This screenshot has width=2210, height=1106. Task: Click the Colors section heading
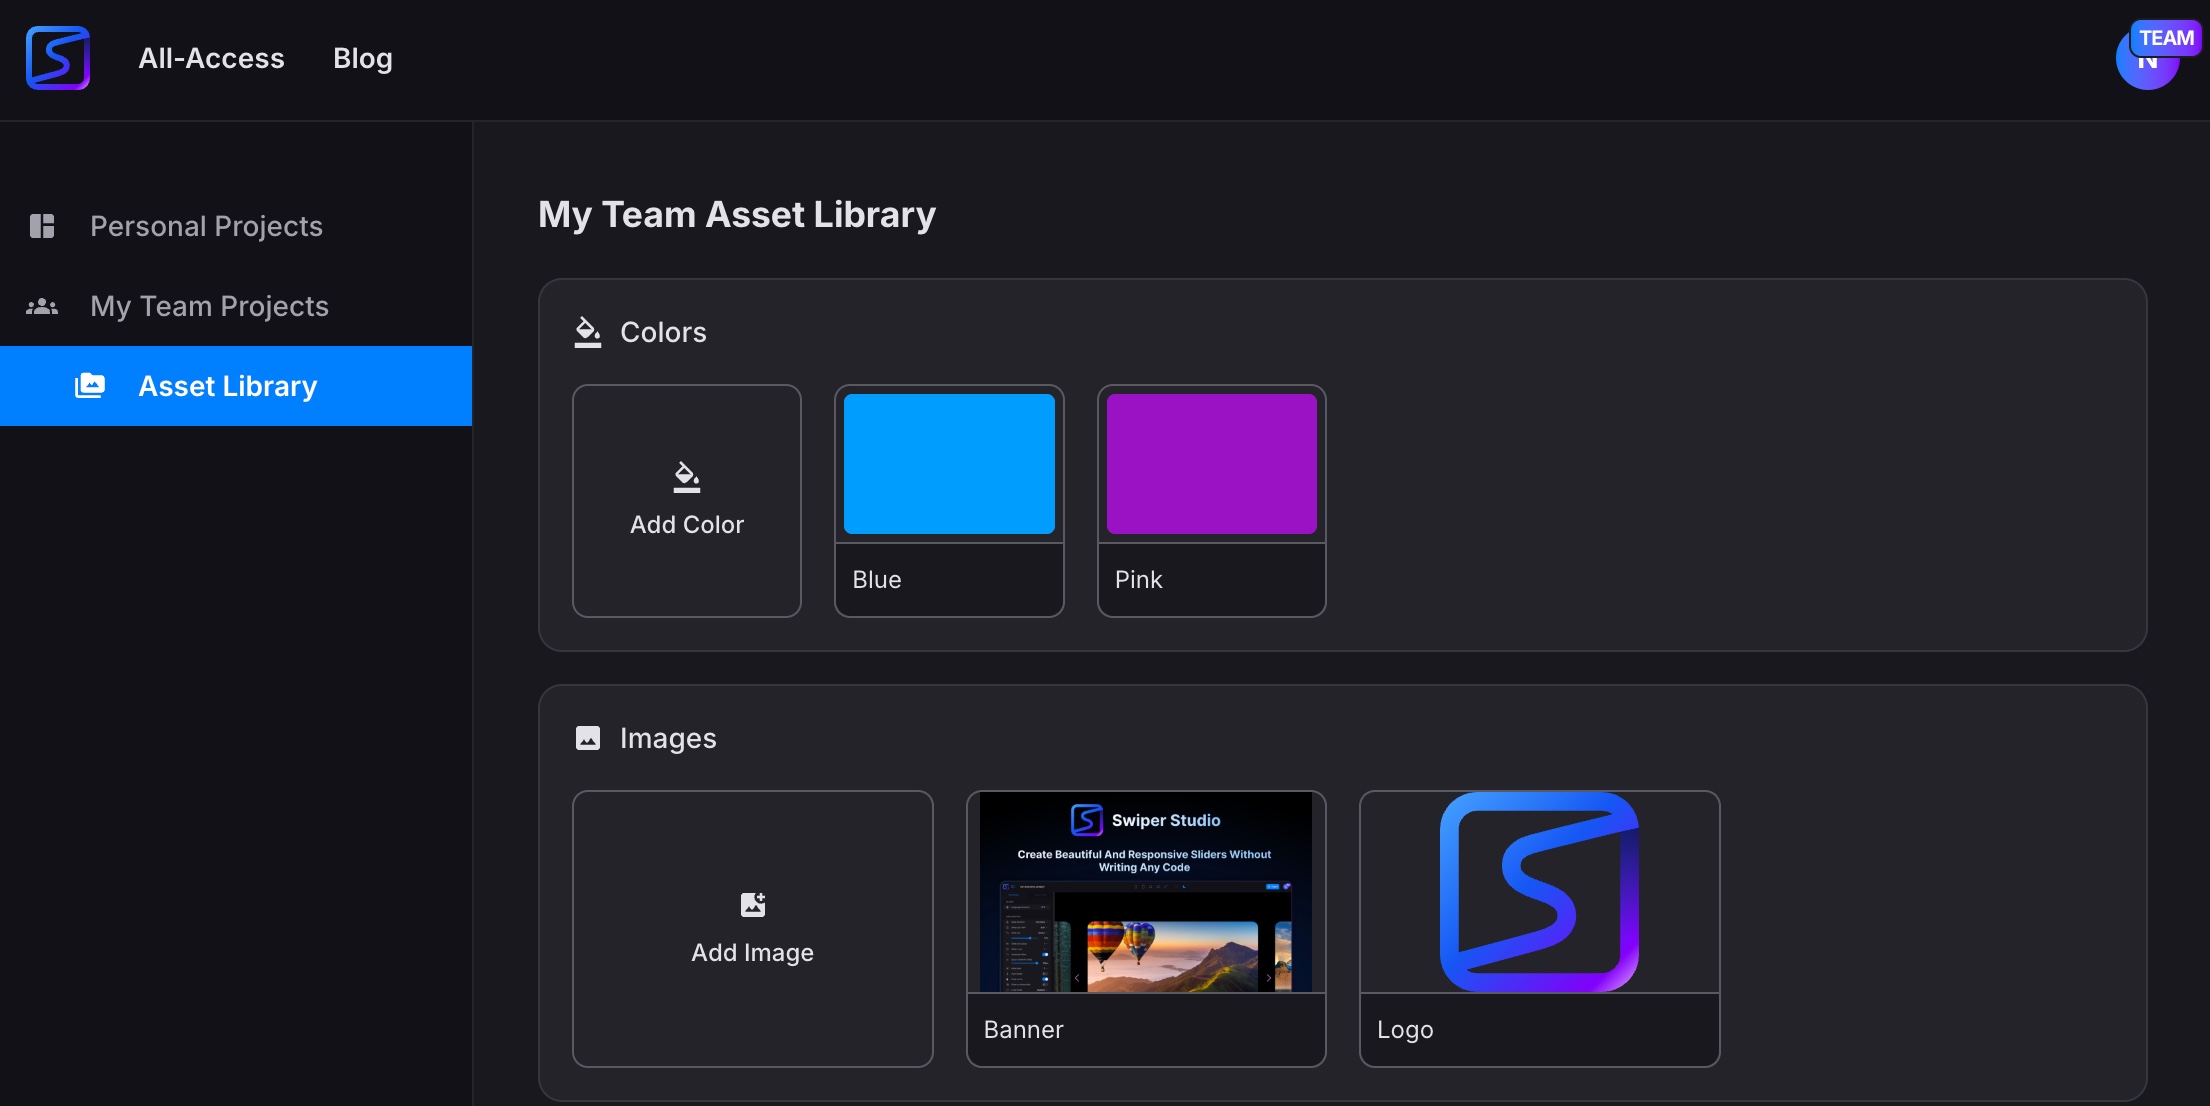click(663, 332)
